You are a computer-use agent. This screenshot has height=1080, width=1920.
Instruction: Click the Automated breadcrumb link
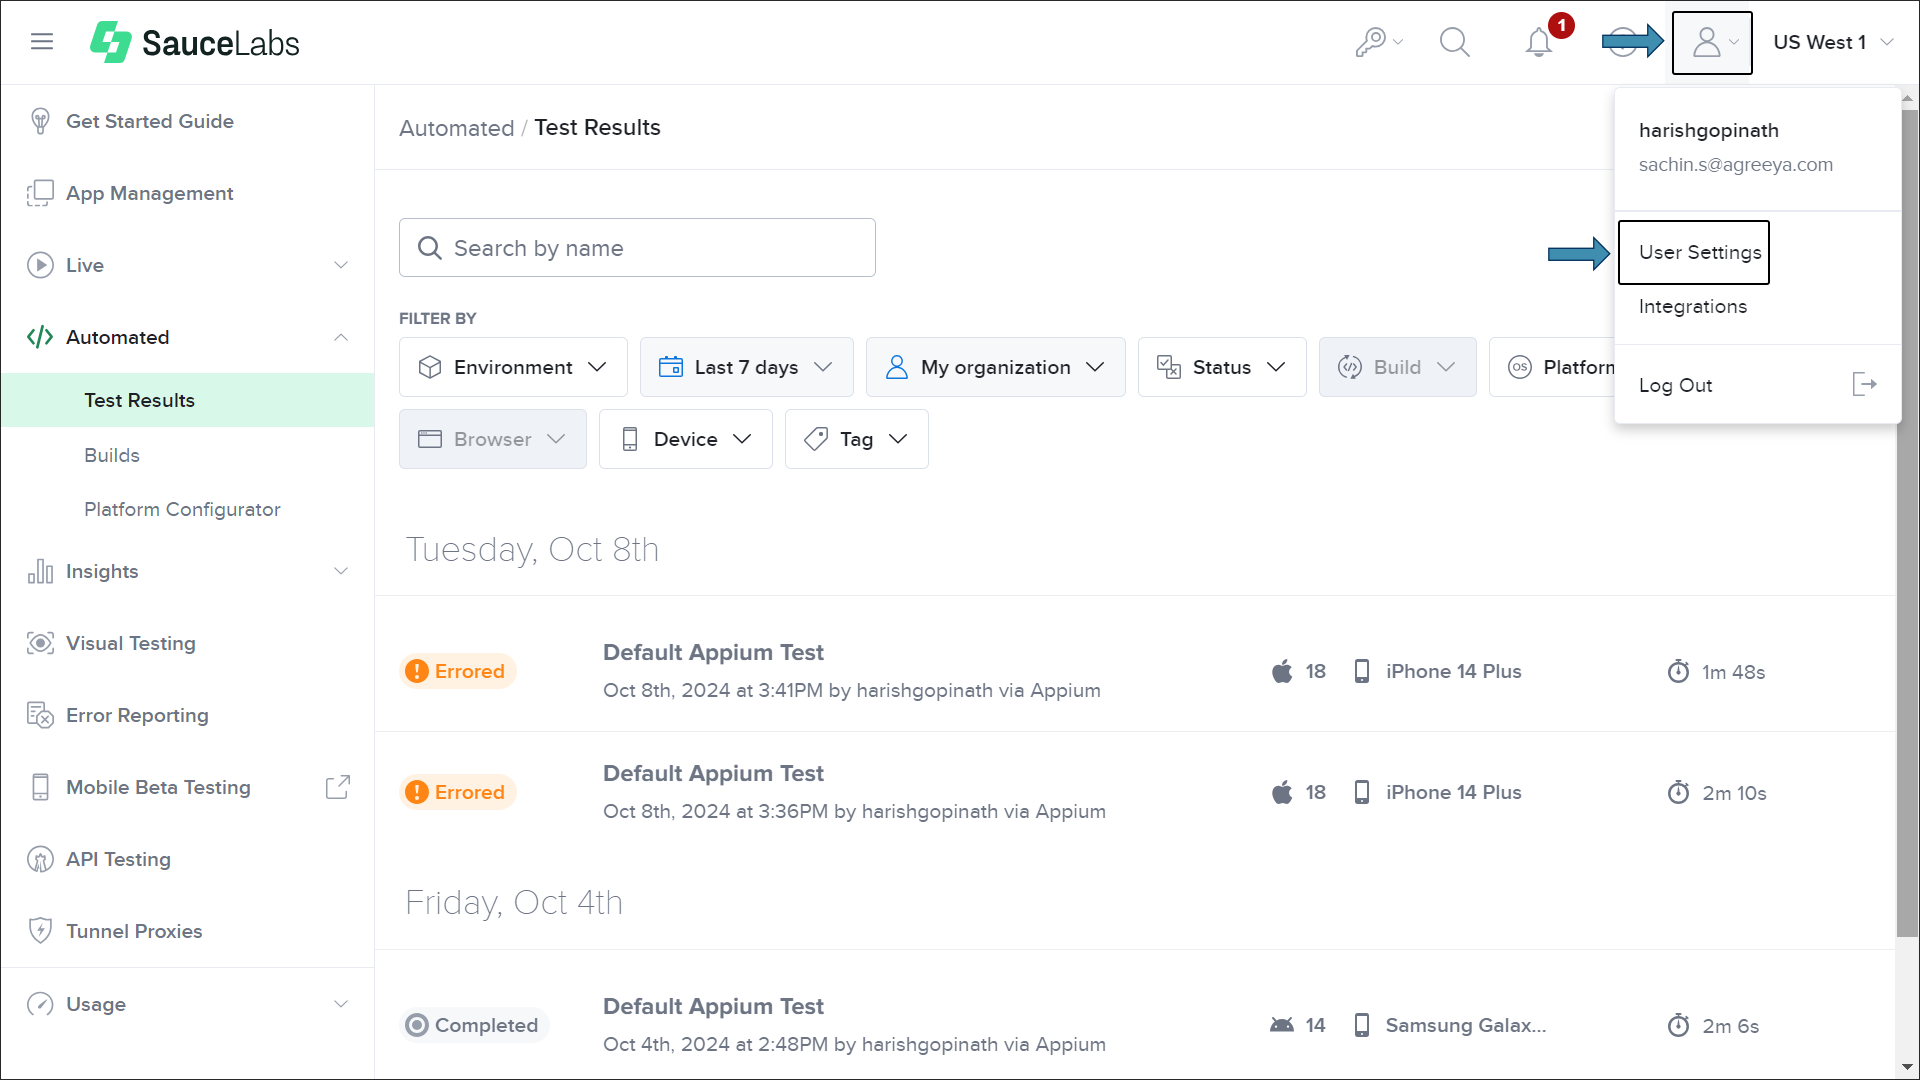click(x=457, y=128)
